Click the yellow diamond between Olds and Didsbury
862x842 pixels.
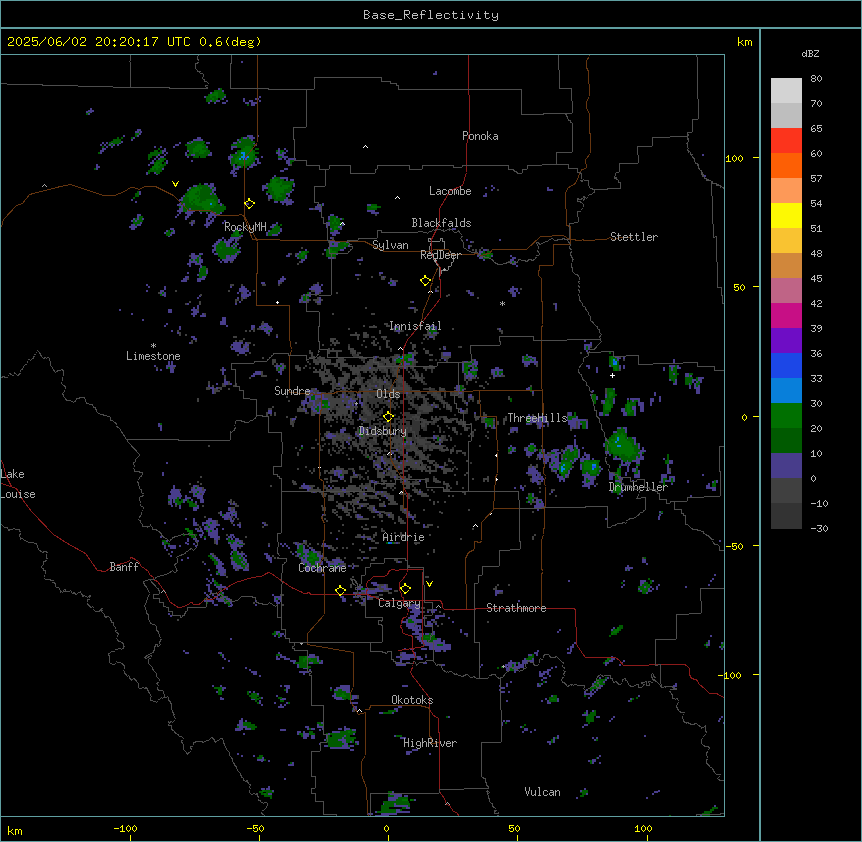(388, 417)
